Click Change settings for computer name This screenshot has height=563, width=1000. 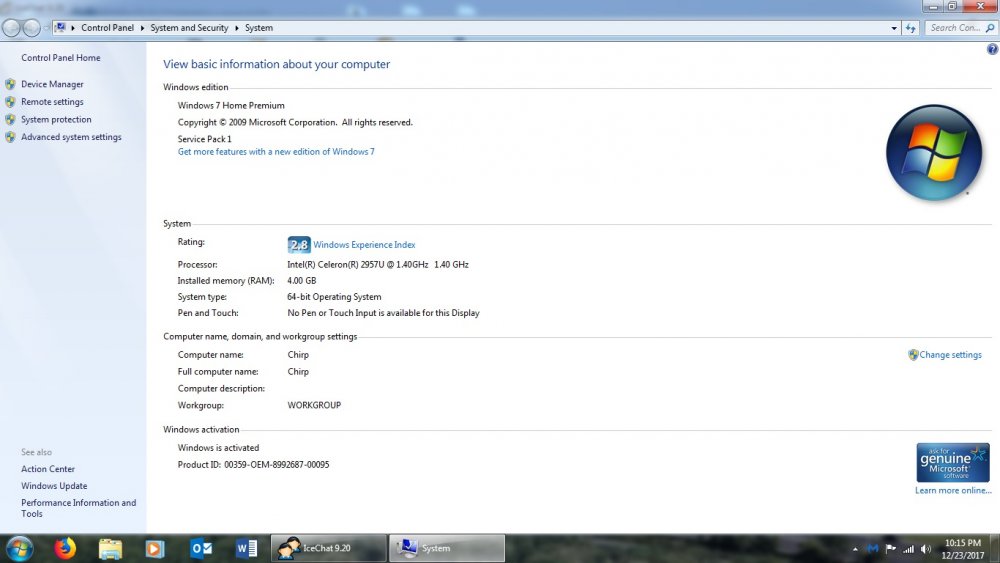pyautogui.click(x=950, y=355)
